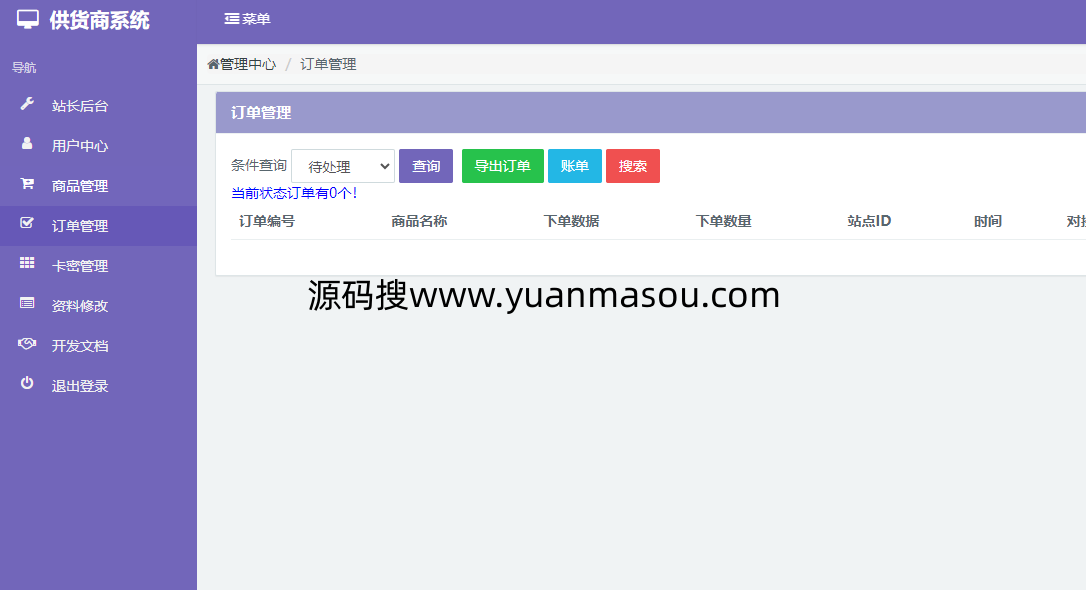Click the shopping cart icon for 商品管理
This screenshot has height=590, width=1086.
pyautogui.click(x=27, y=184)
